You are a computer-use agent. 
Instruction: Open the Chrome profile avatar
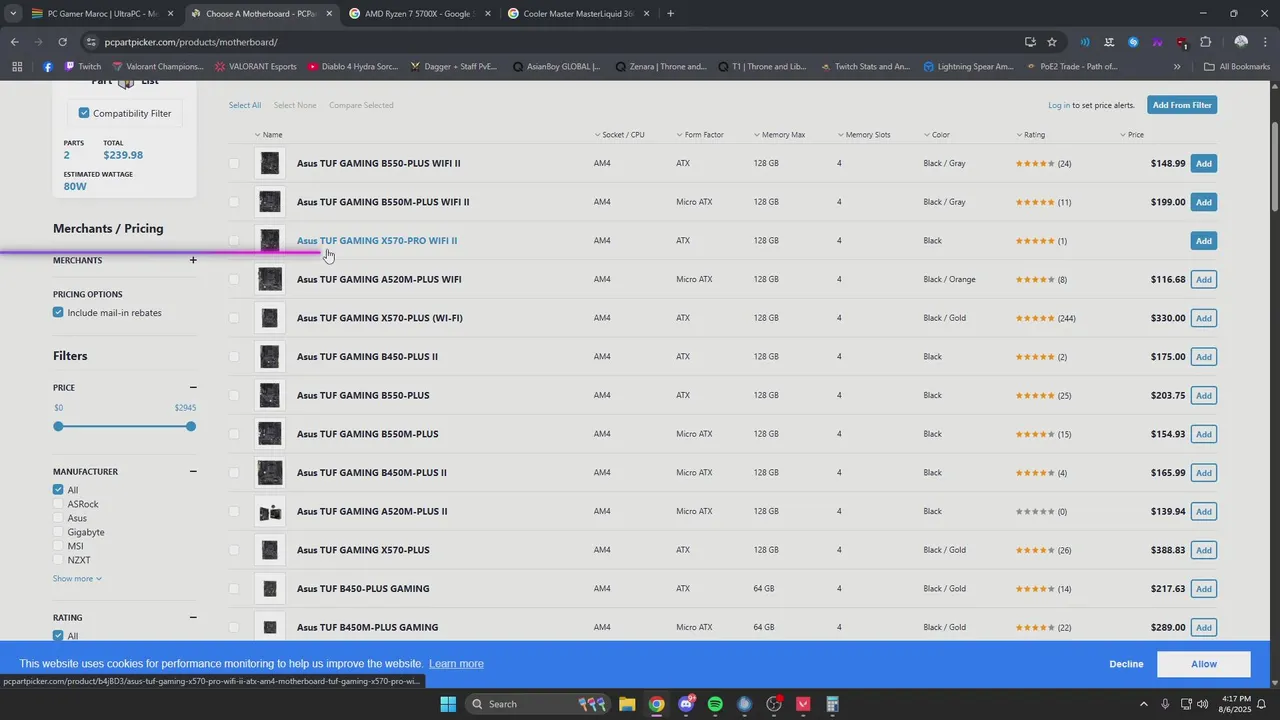click(1241, 42)
